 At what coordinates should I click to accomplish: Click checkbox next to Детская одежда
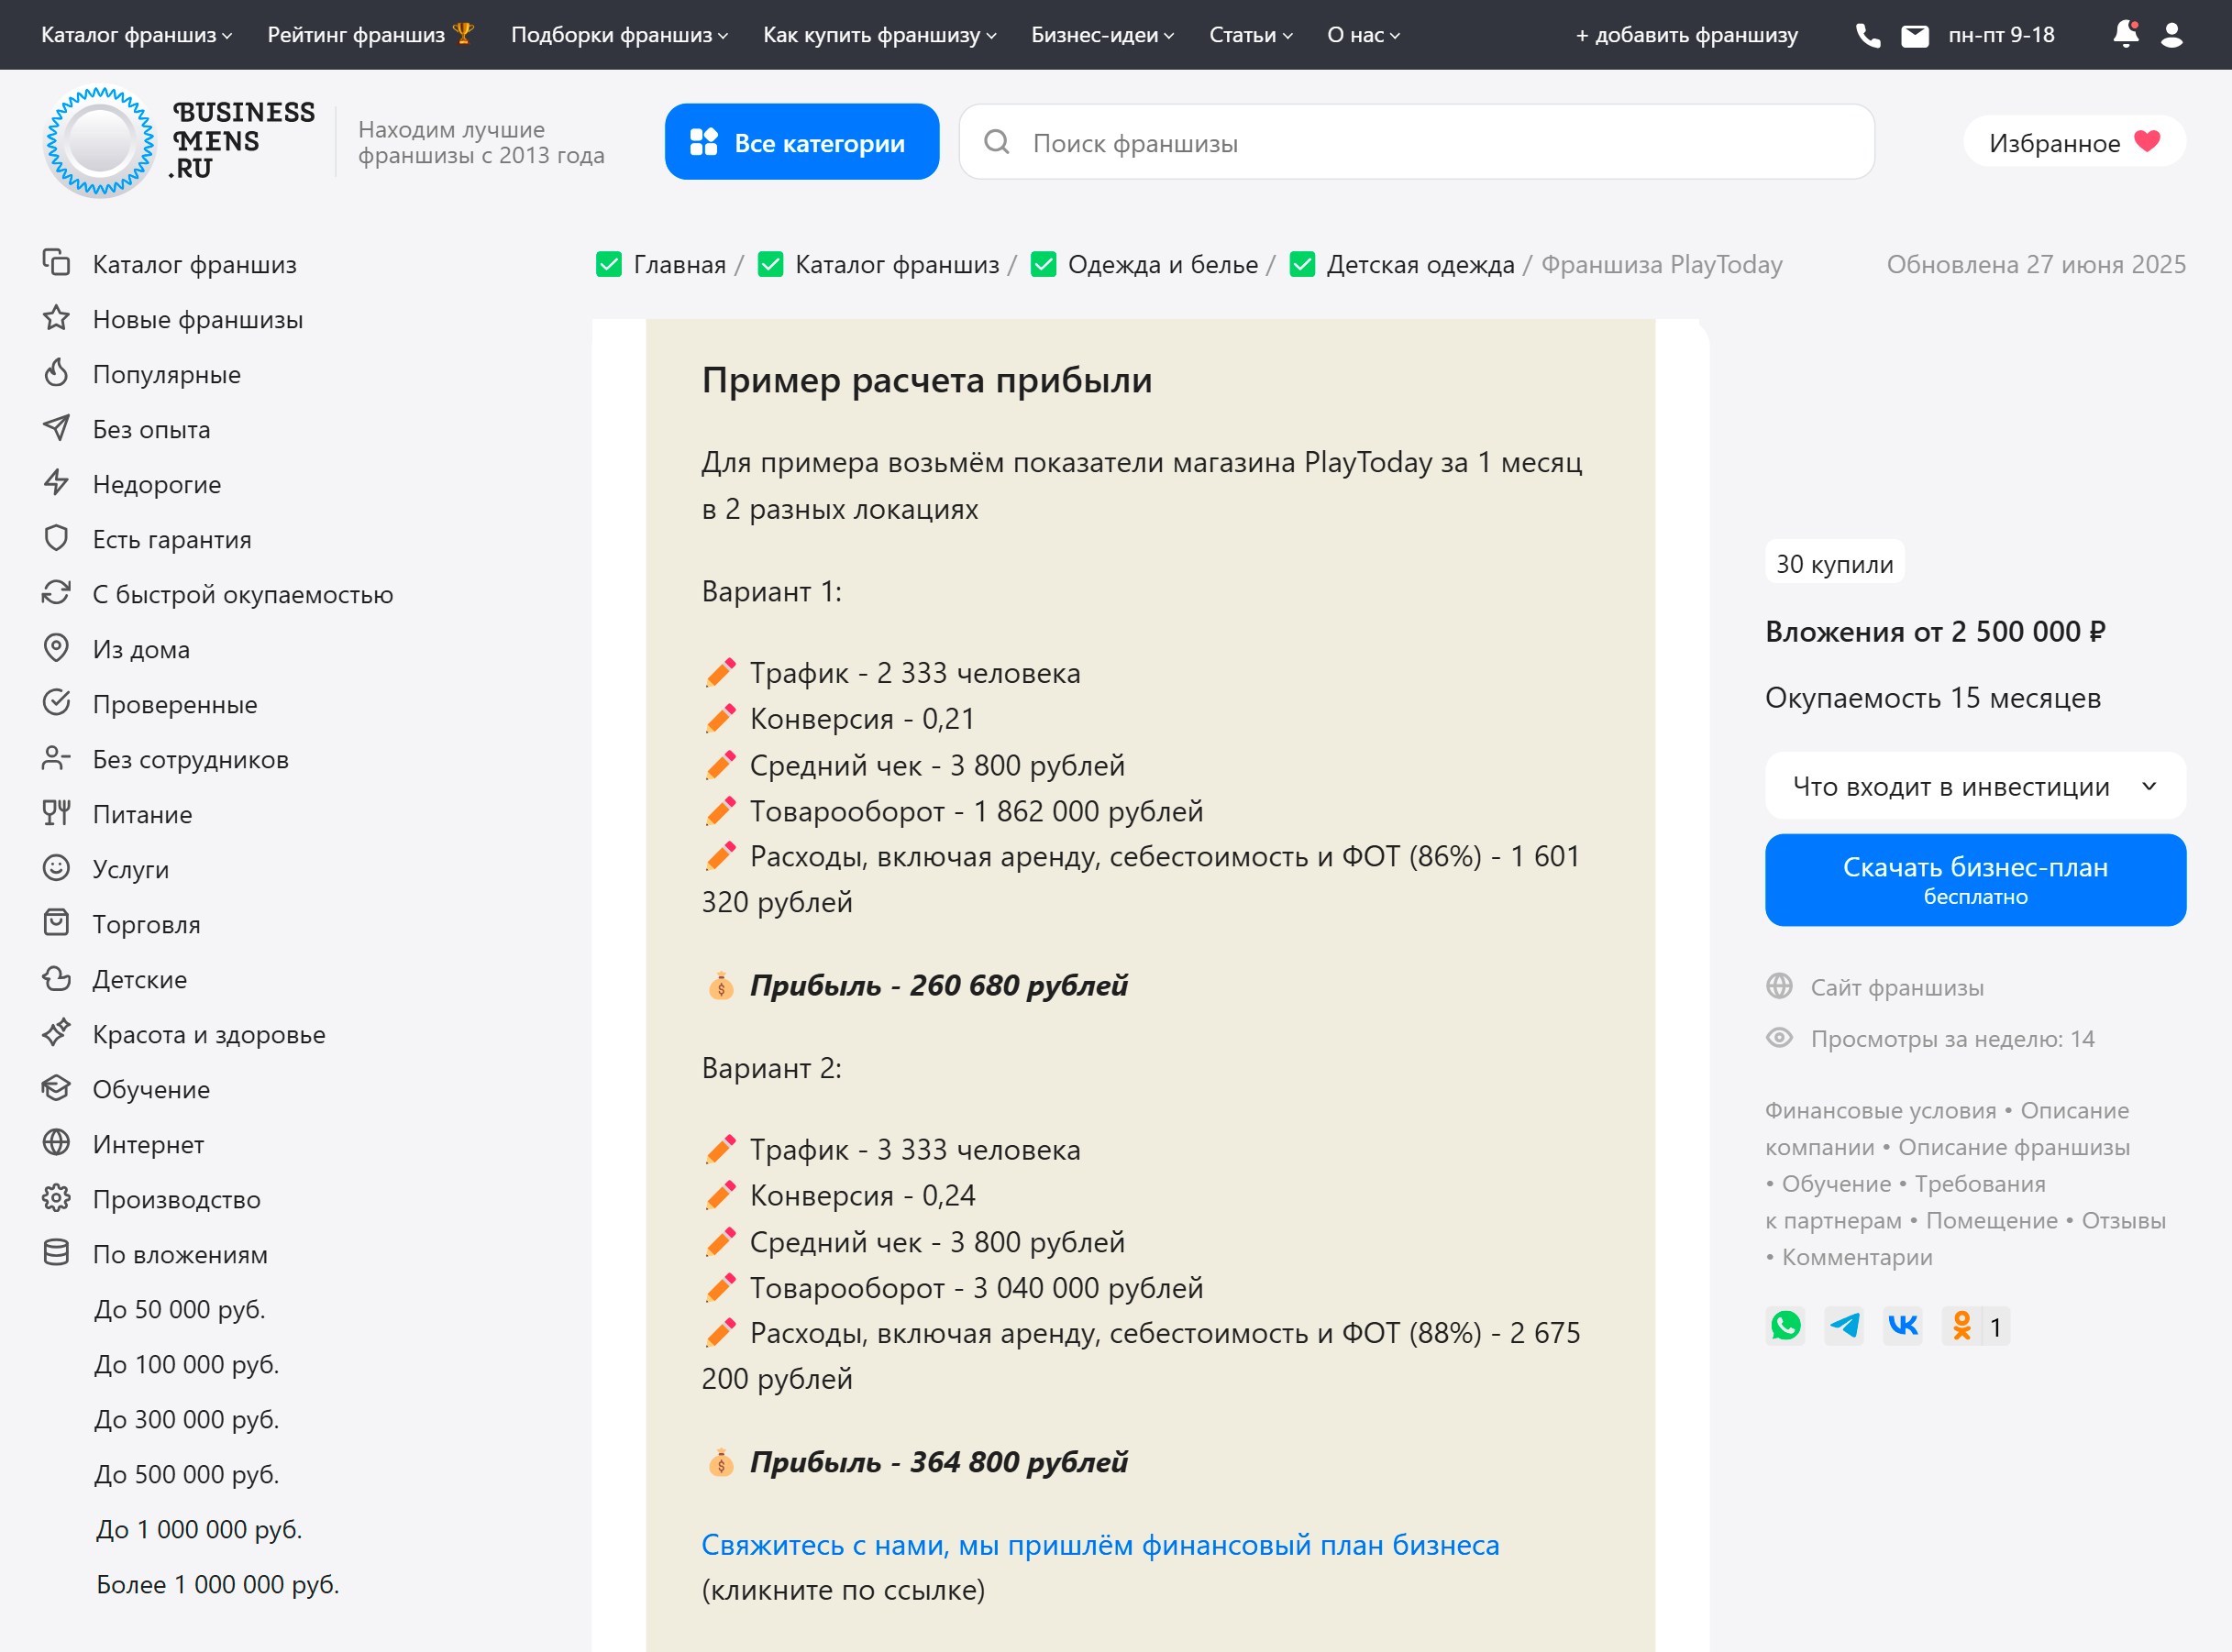(x=1302, y=265)
